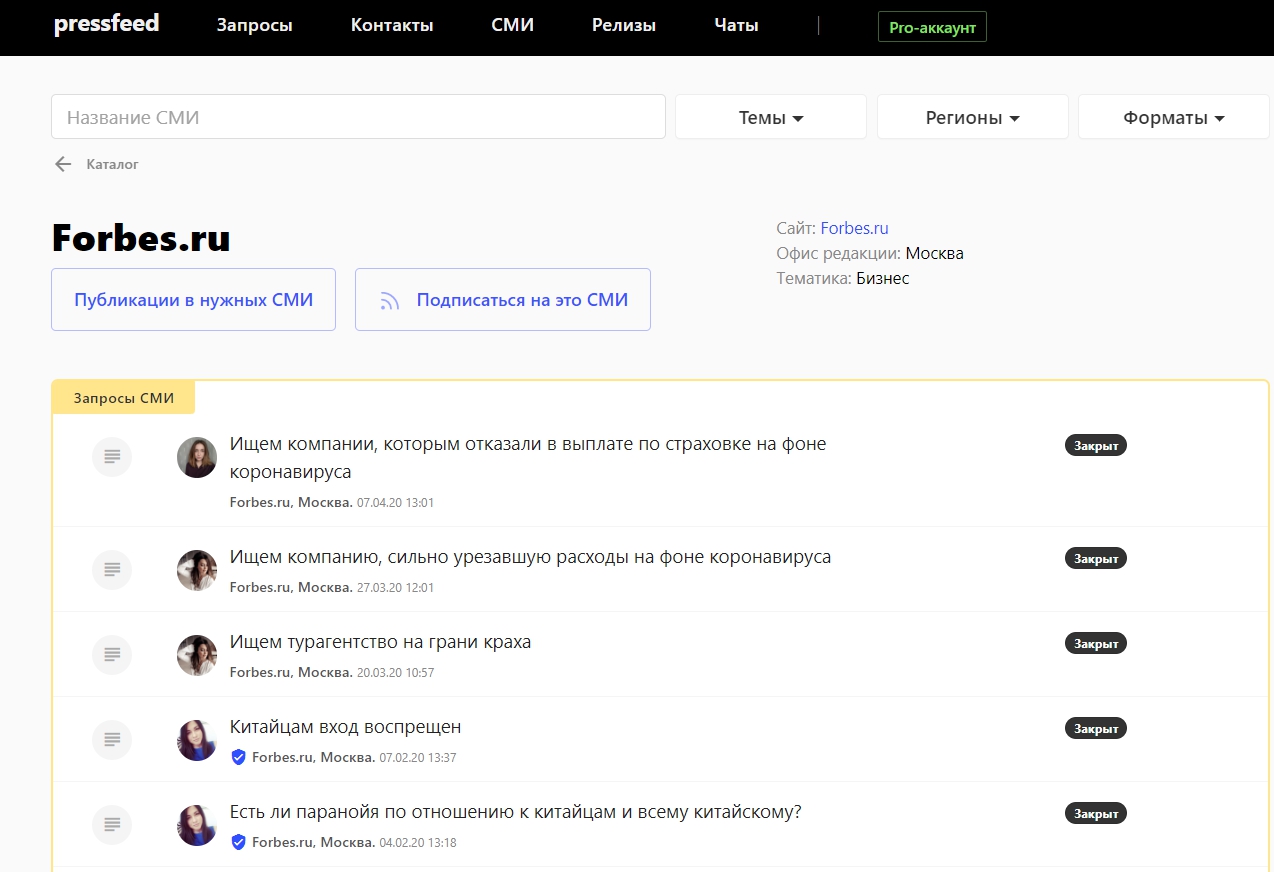This screenshot has height=872, width=1274.
Task: Click document icon beside паранойя request
Action: tap(112, 825)
